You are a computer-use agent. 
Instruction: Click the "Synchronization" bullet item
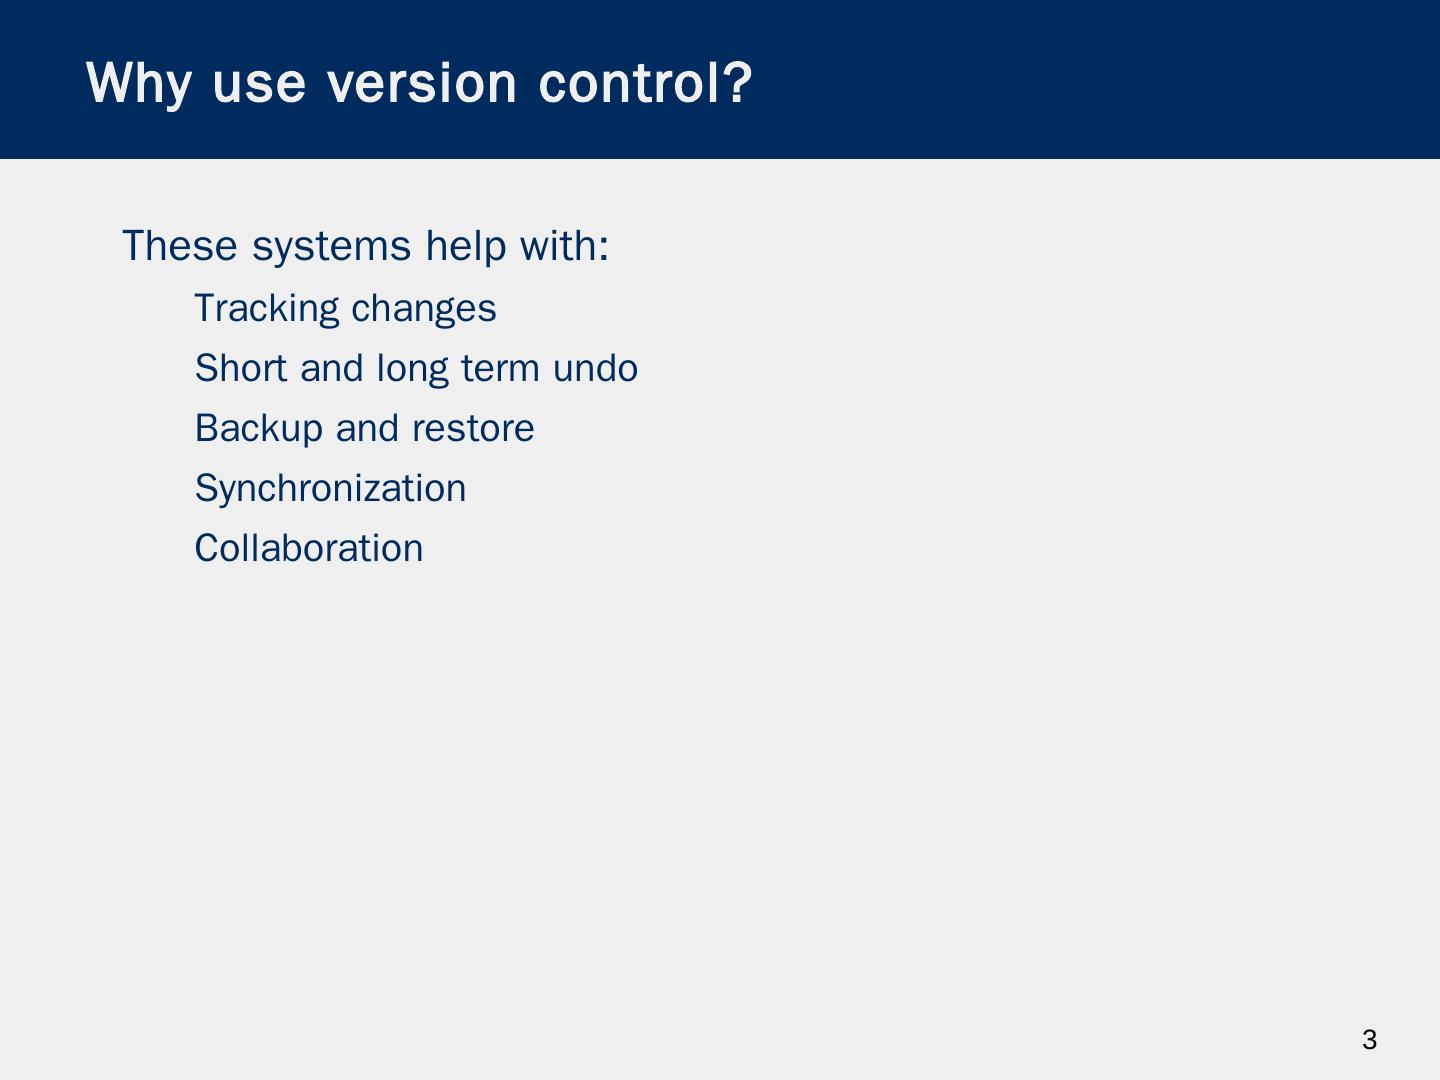click(x=330, y=488)
